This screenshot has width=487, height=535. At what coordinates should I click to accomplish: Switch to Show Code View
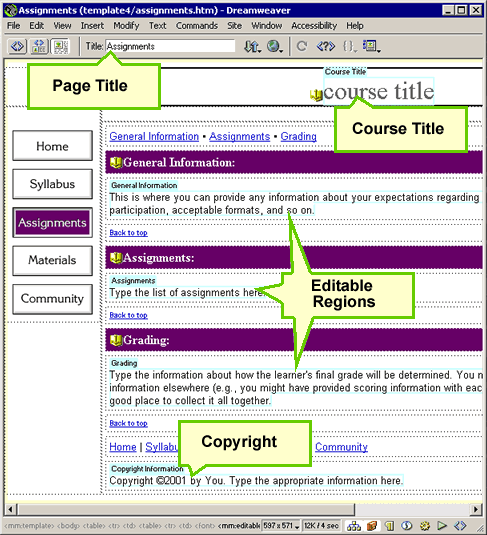click(18, 46)
